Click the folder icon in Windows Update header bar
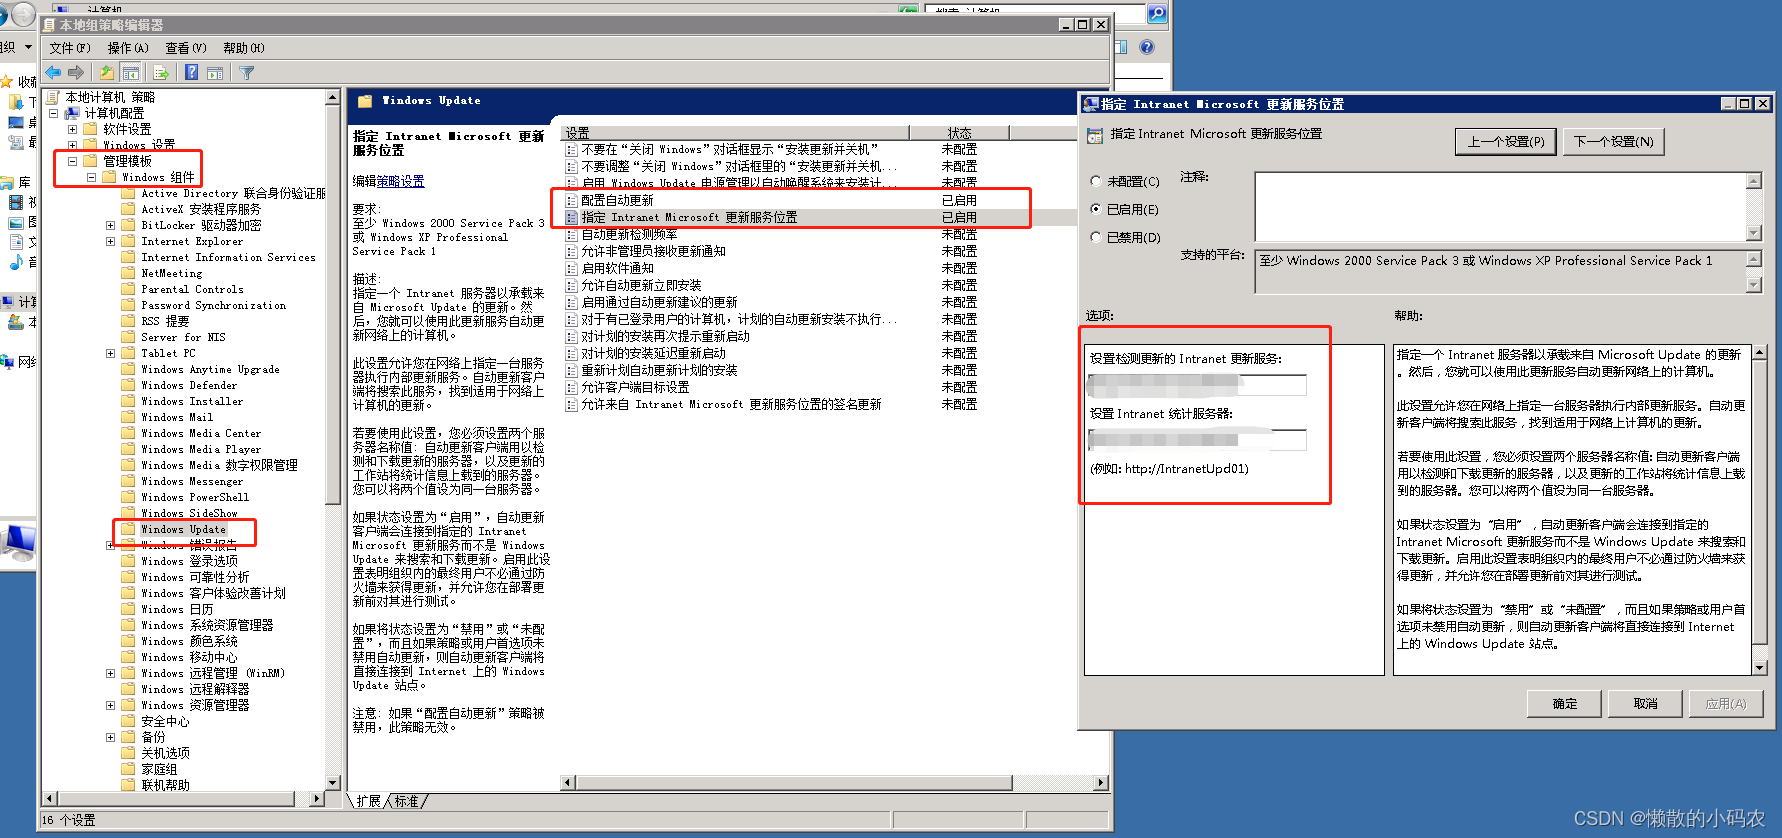The height and width of the screenshot is (838, 1782). point(365,101)
